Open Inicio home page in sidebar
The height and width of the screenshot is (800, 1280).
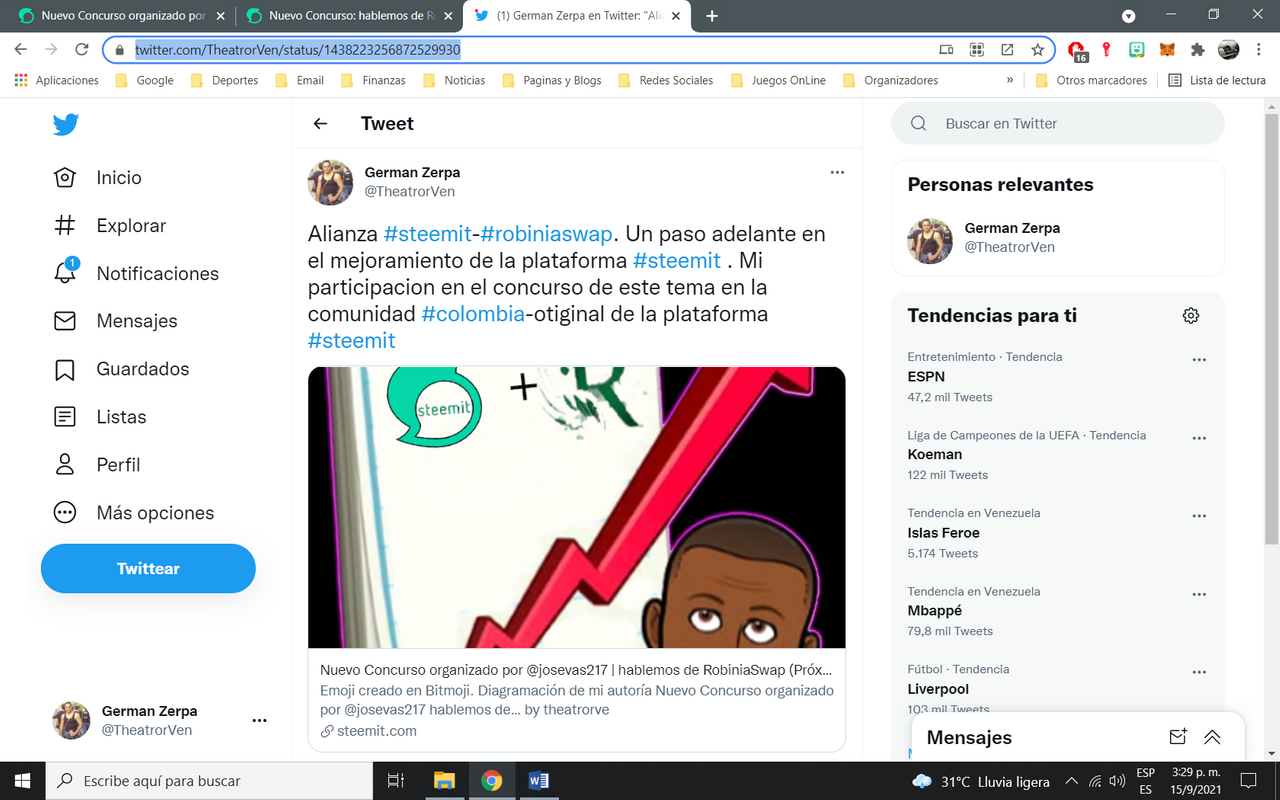click(x=98, y=178)
